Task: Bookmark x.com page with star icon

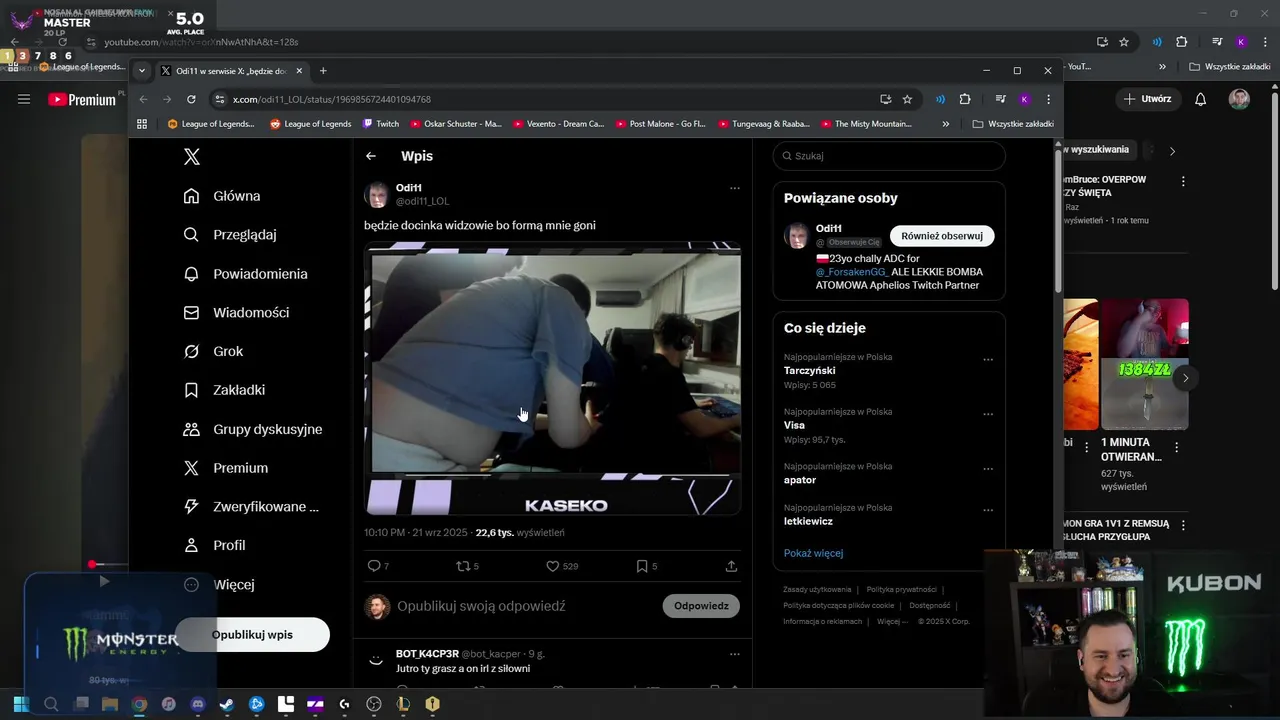Action: coord(907,99)
